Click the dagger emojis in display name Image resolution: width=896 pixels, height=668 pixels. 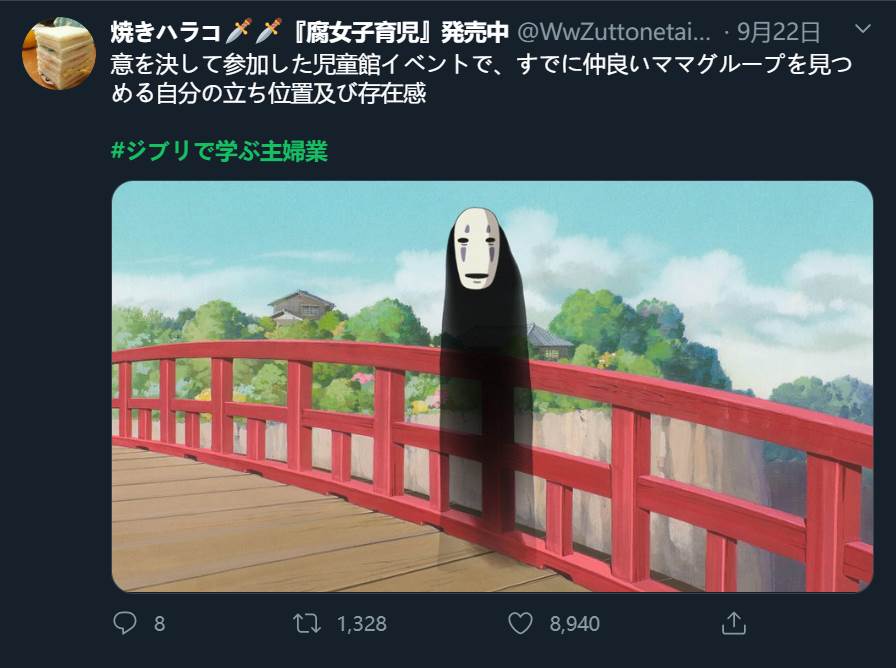pos(254,31)
